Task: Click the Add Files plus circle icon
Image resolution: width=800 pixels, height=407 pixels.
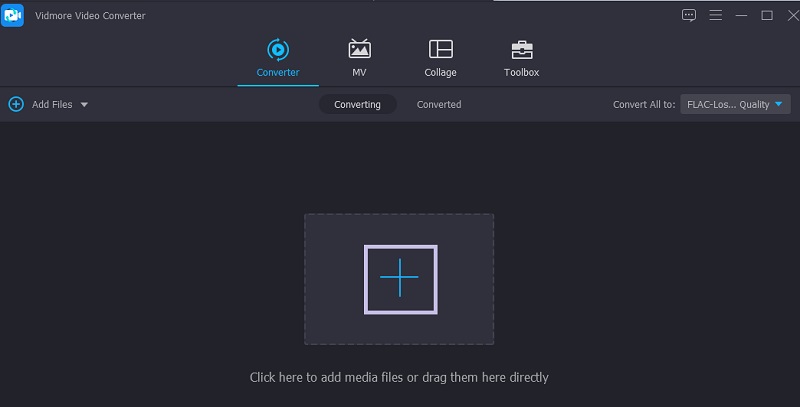Action: click(x=16, y=104)
